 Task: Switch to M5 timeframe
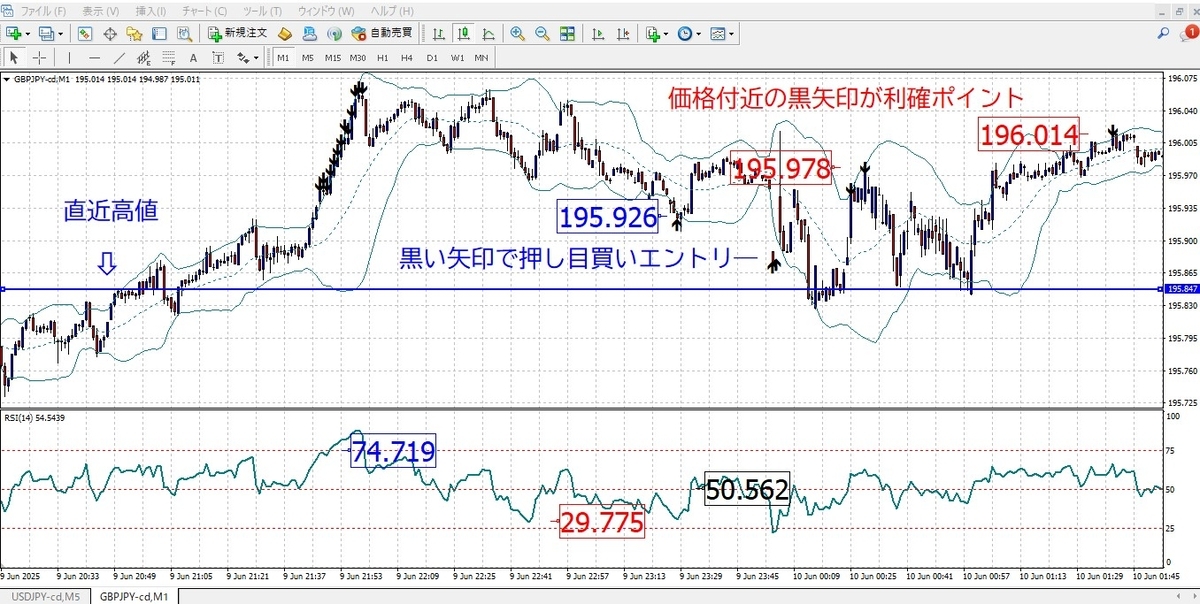(308, 57)
